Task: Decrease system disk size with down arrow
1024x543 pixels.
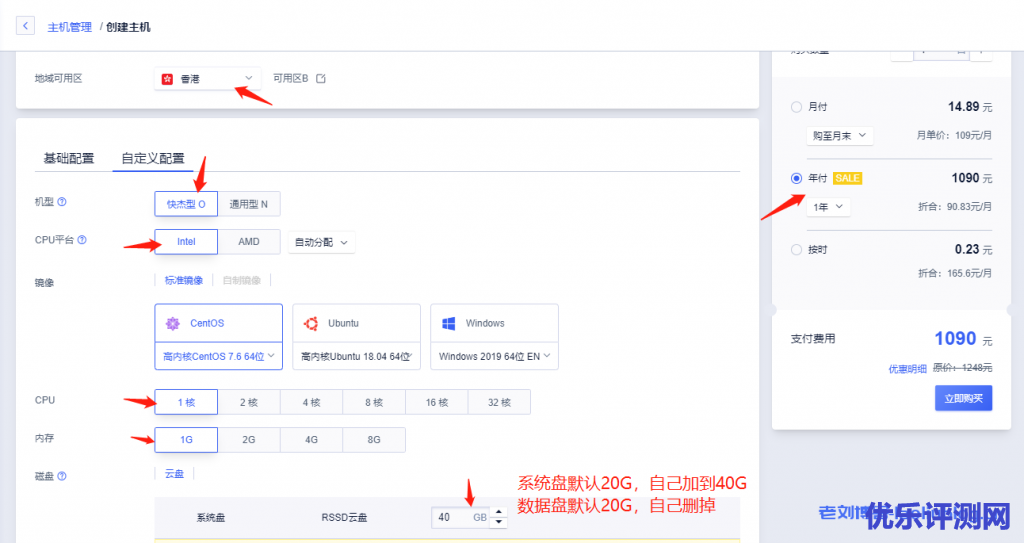Action: [x=499, y=522]
